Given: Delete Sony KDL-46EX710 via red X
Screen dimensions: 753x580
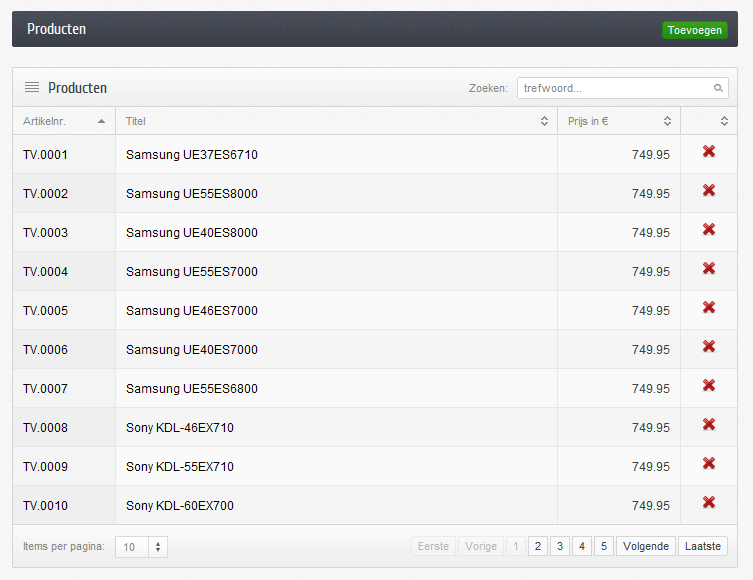Looking at the screenshot, I should tap(709, 424).
